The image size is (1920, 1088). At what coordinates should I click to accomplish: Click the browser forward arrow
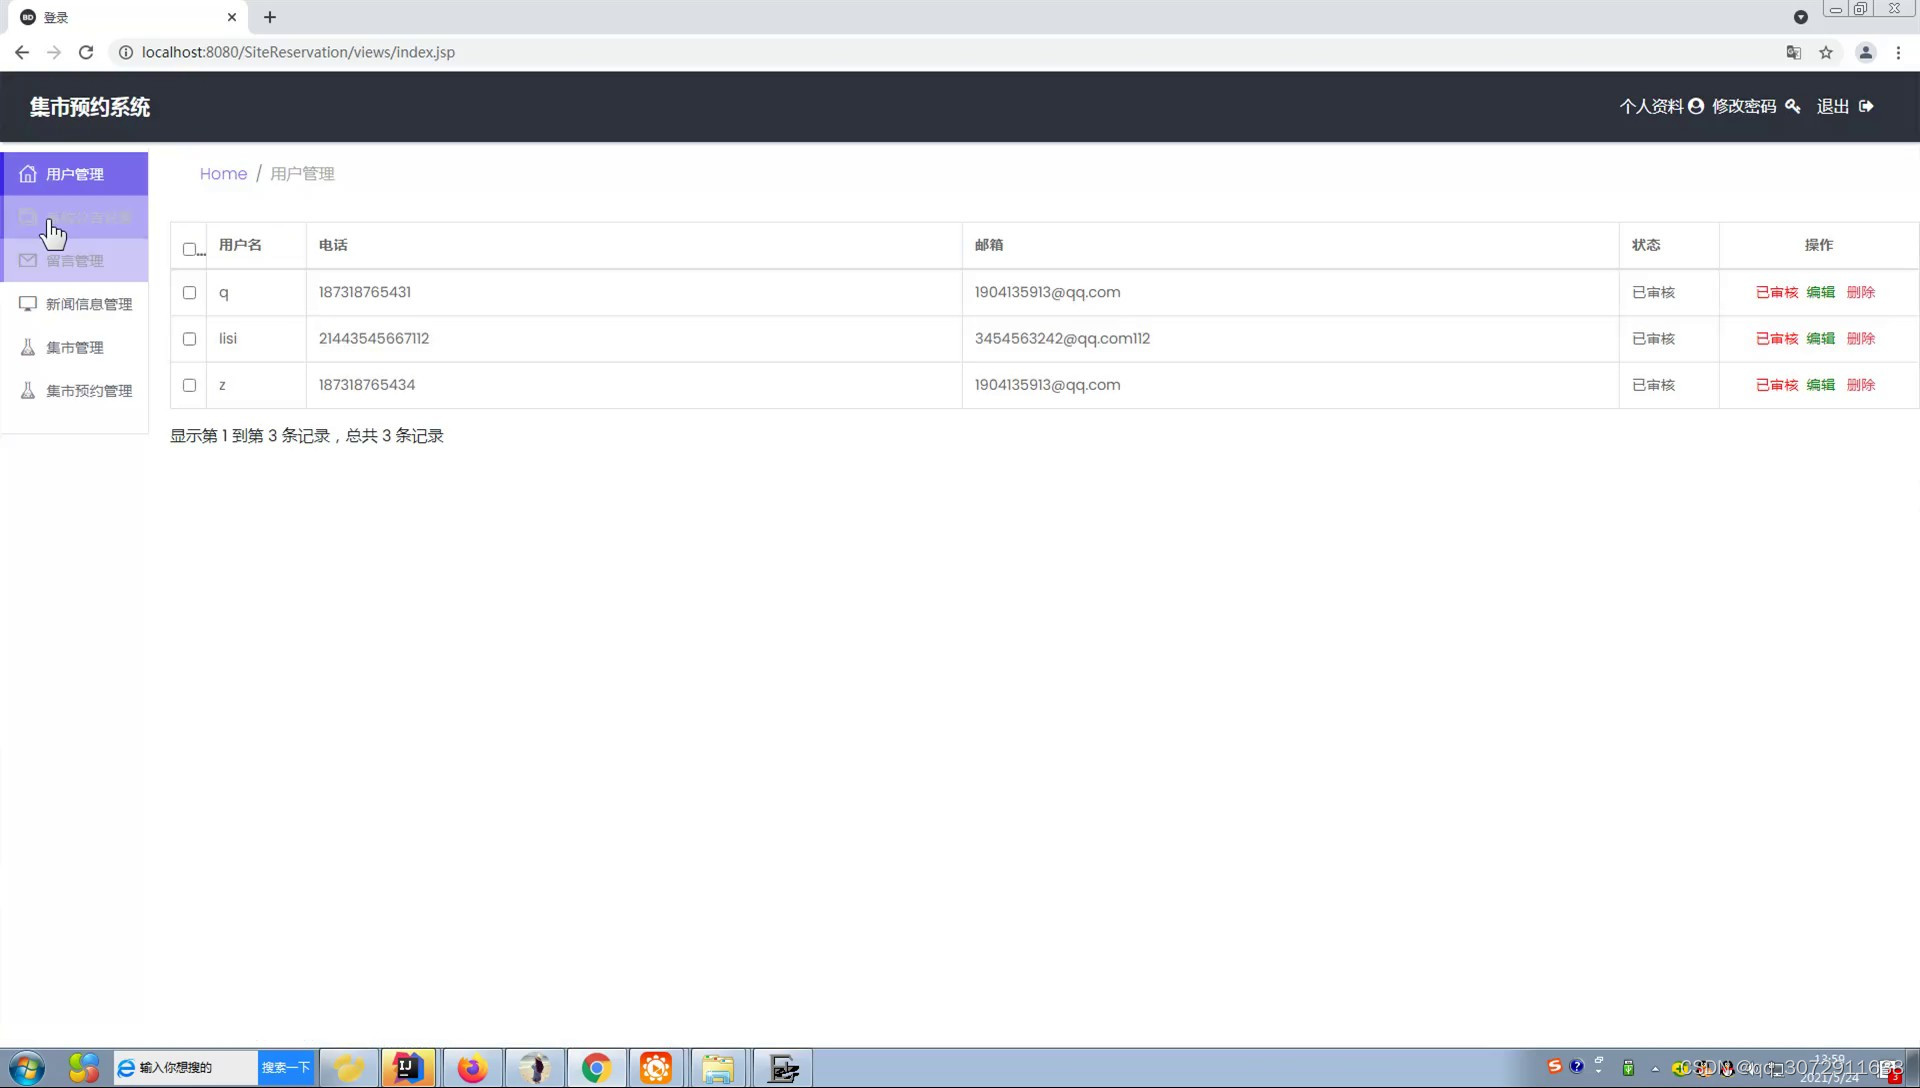click(x=54, y=52)
